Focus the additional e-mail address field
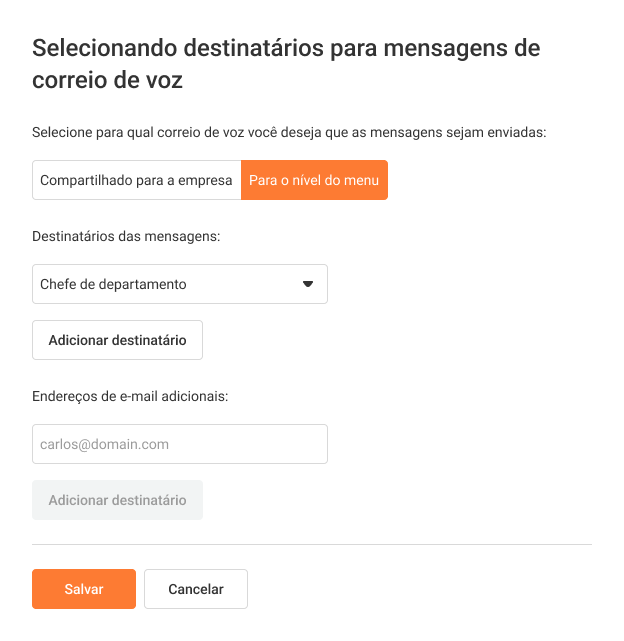Screen dimensions: 624x641 180,444
